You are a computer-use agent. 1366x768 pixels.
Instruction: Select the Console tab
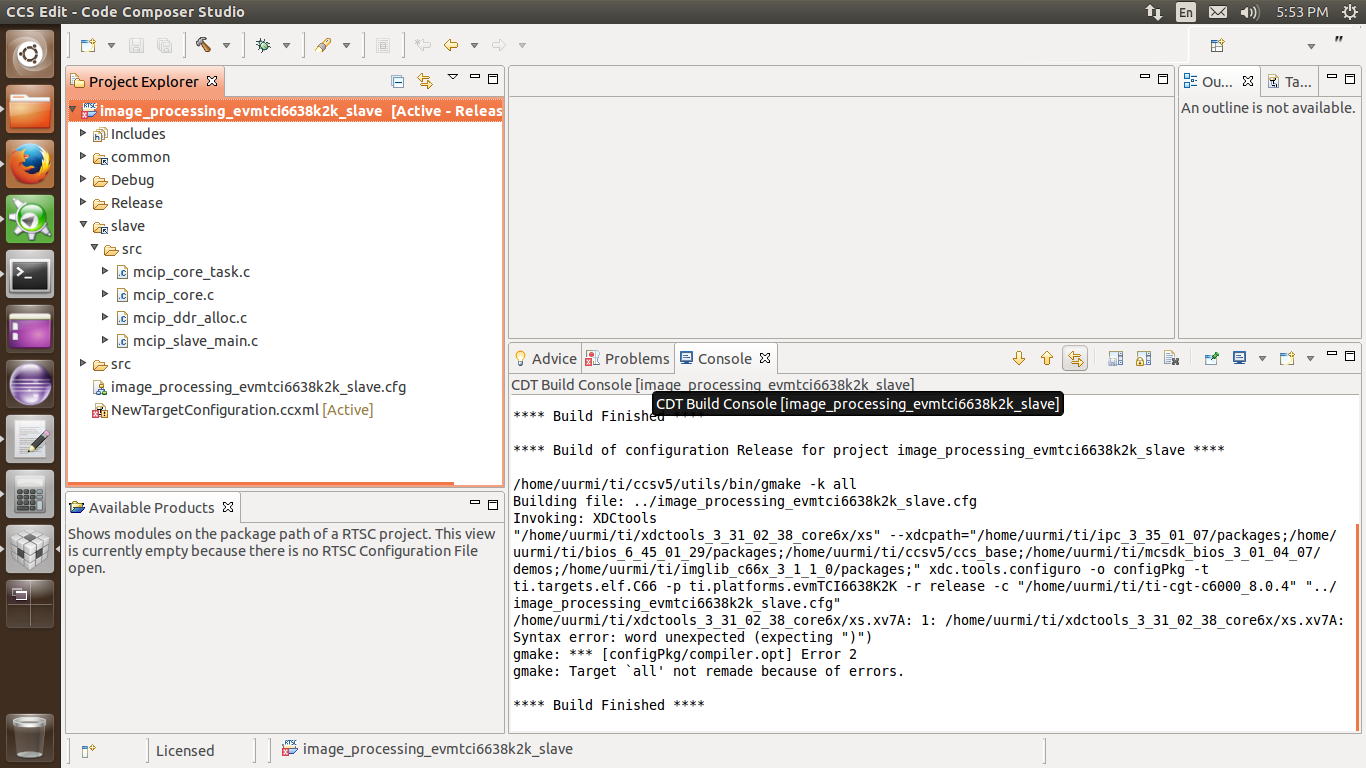(x=725, y=358)
